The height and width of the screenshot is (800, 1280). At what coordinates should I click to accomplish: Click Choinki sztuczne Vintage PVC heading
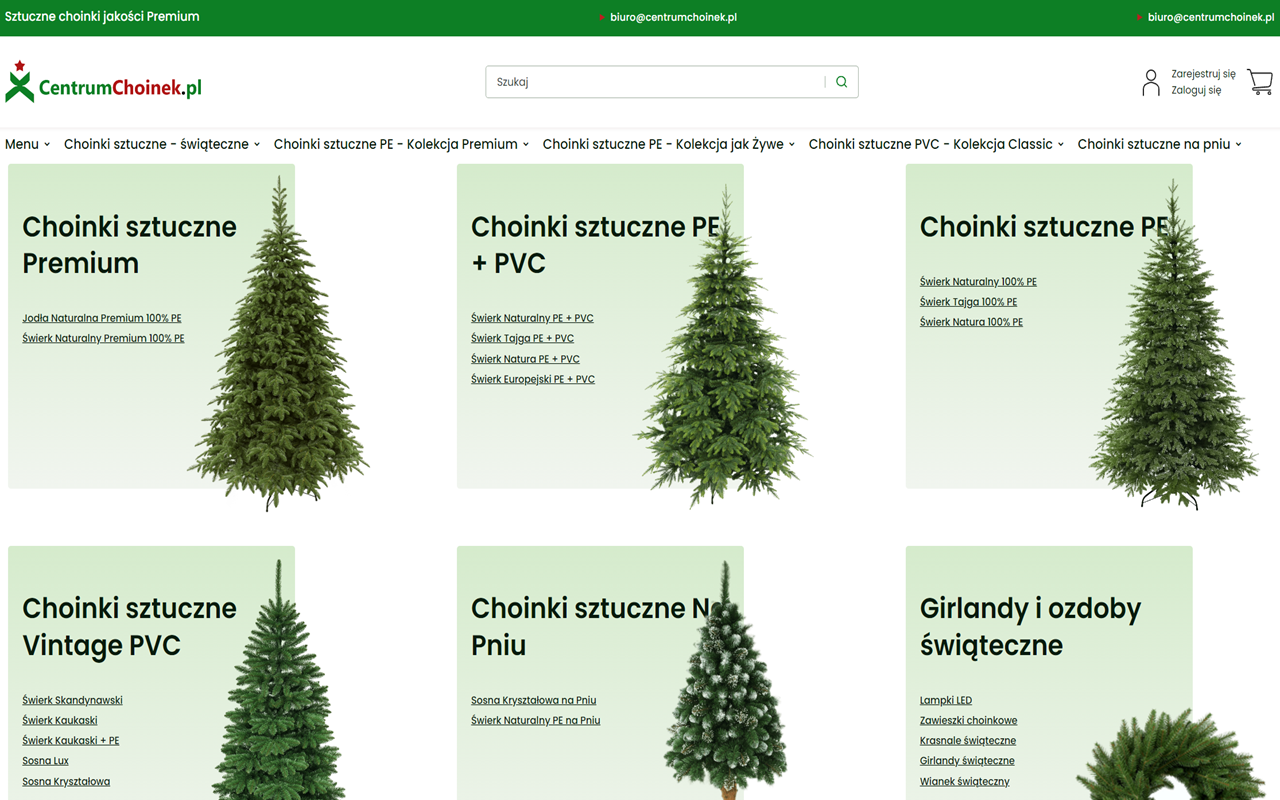tap(129, 627)
